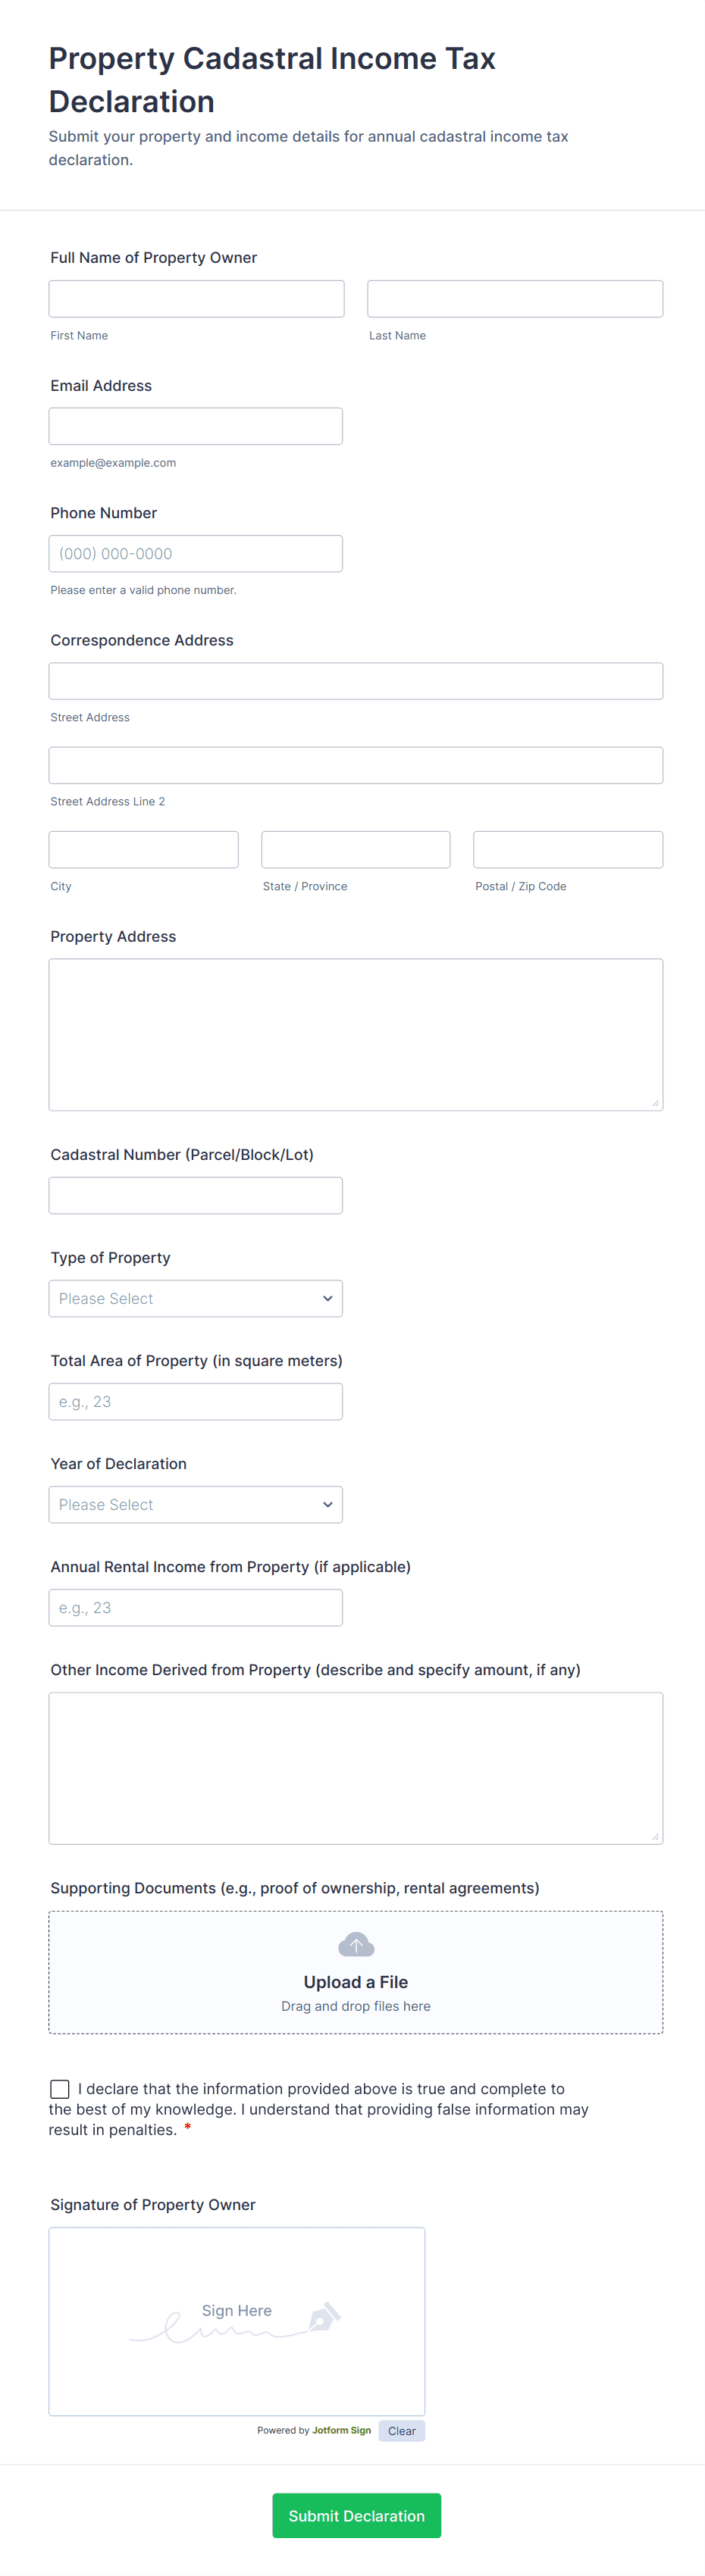The image size is (705, 2576).
Task: Open the Jotform Sign link
Action: [x=341, y=2430]
